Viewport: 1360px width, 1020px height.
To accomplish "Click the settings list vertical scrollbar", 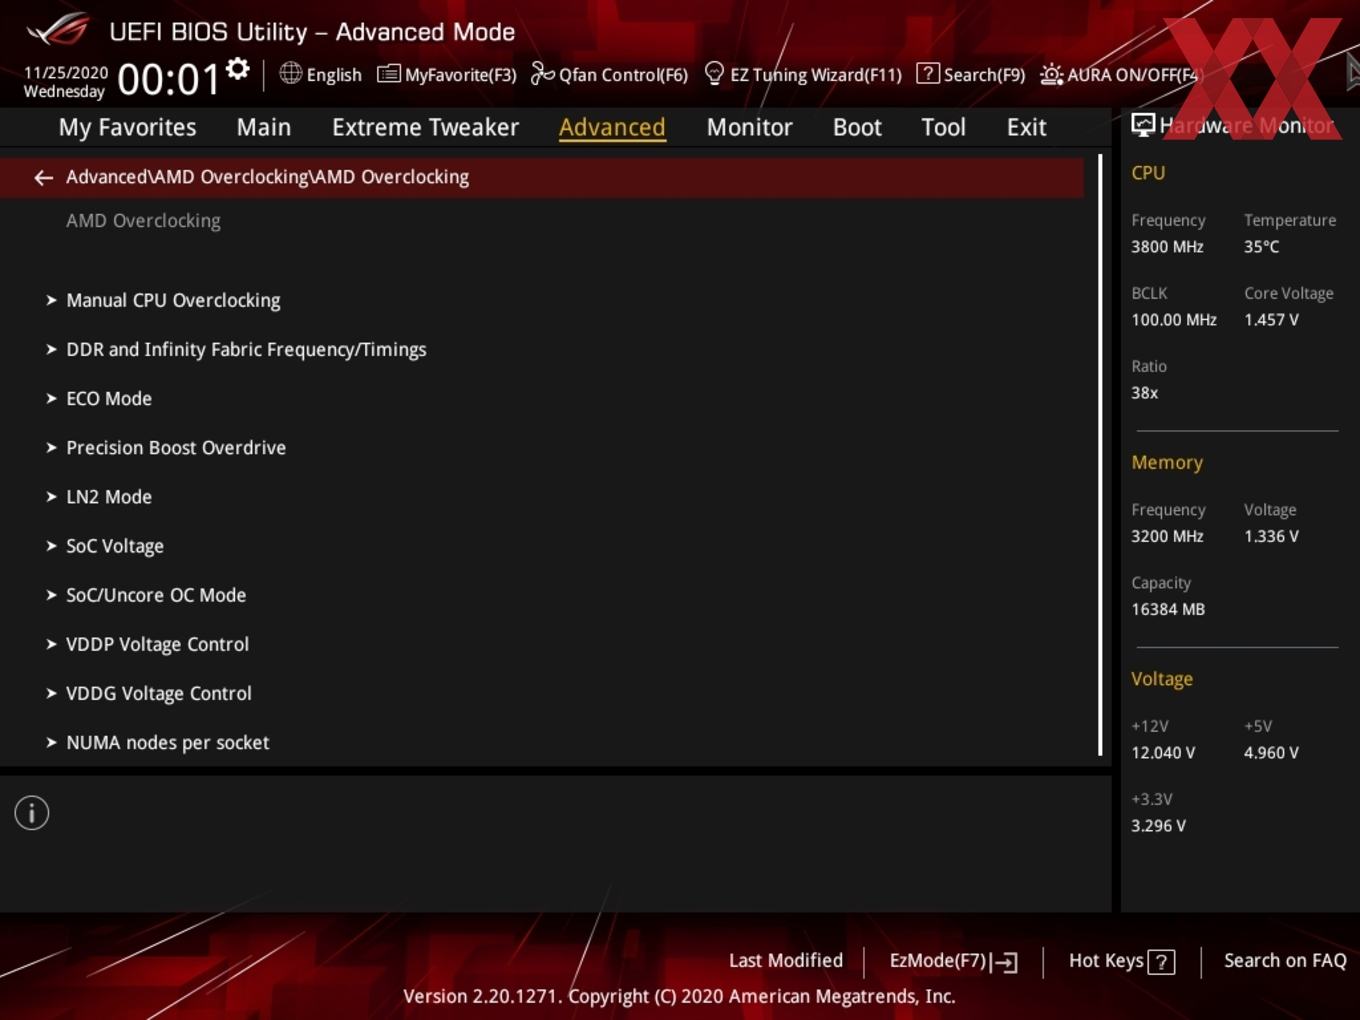I will (1100, 455).
